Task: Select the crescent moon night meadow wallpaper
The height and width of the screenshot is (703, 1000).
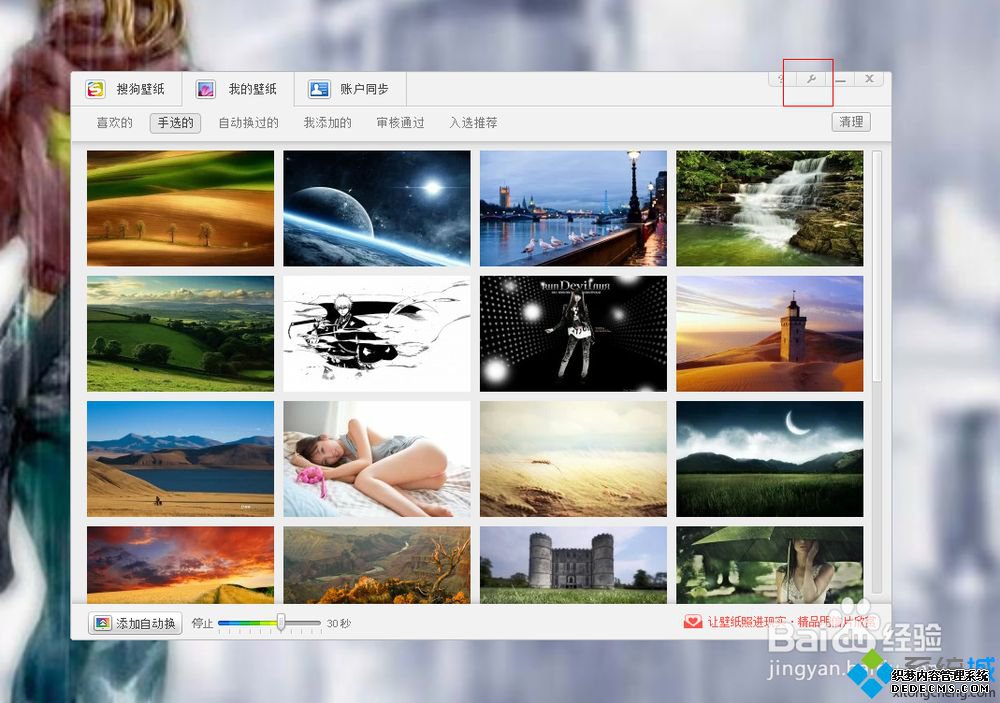Action: tap(770, 459)
